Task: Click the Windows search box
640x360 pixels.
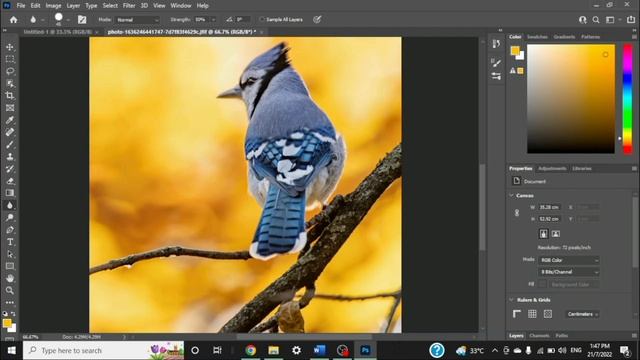Action: (x=103, y=350)
